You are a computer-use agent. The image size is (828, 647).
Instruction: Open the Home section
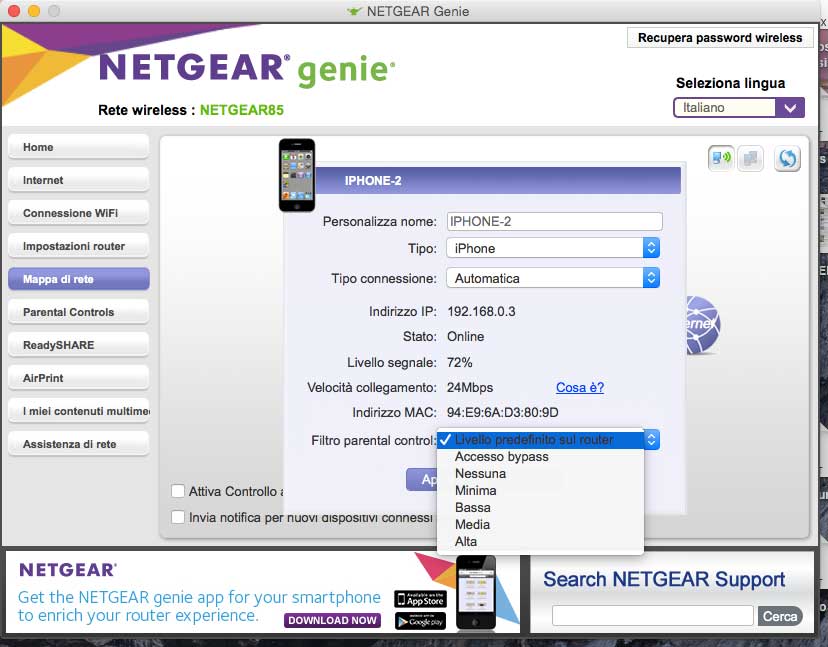tap(79, 147)
